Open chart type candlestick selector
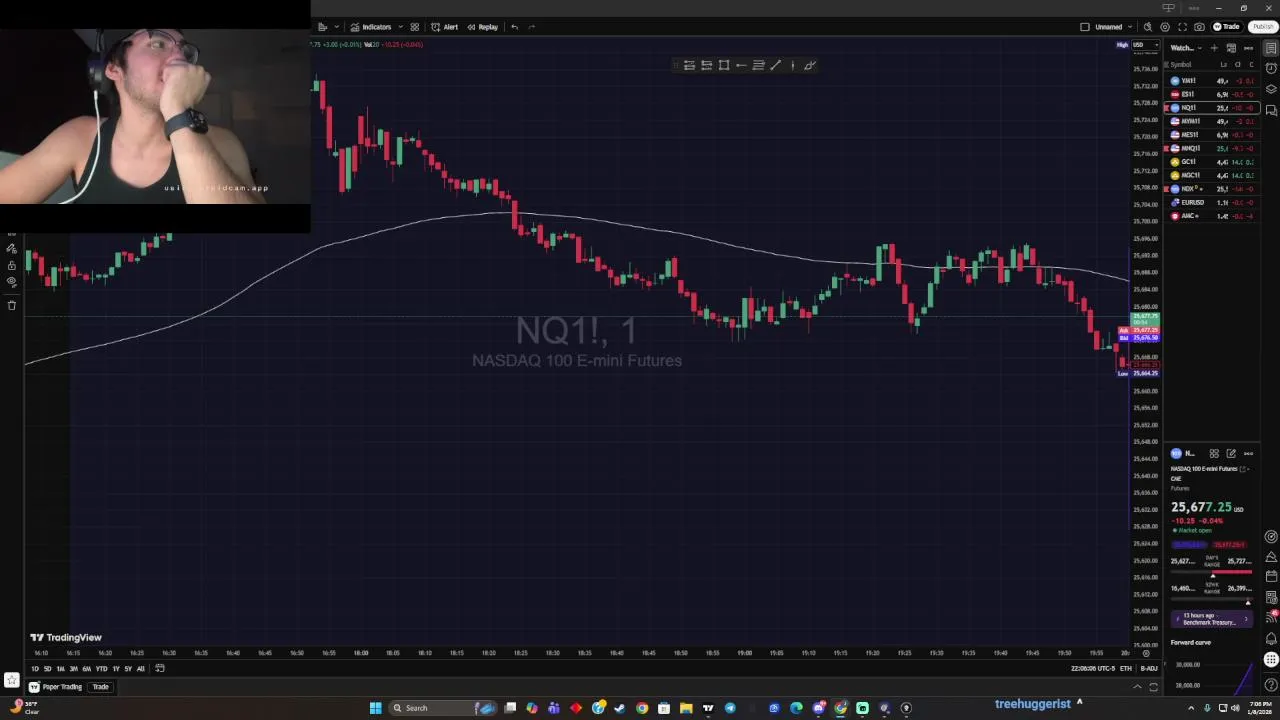This screenshot has height=720, width=1280. tap(322, 27)
